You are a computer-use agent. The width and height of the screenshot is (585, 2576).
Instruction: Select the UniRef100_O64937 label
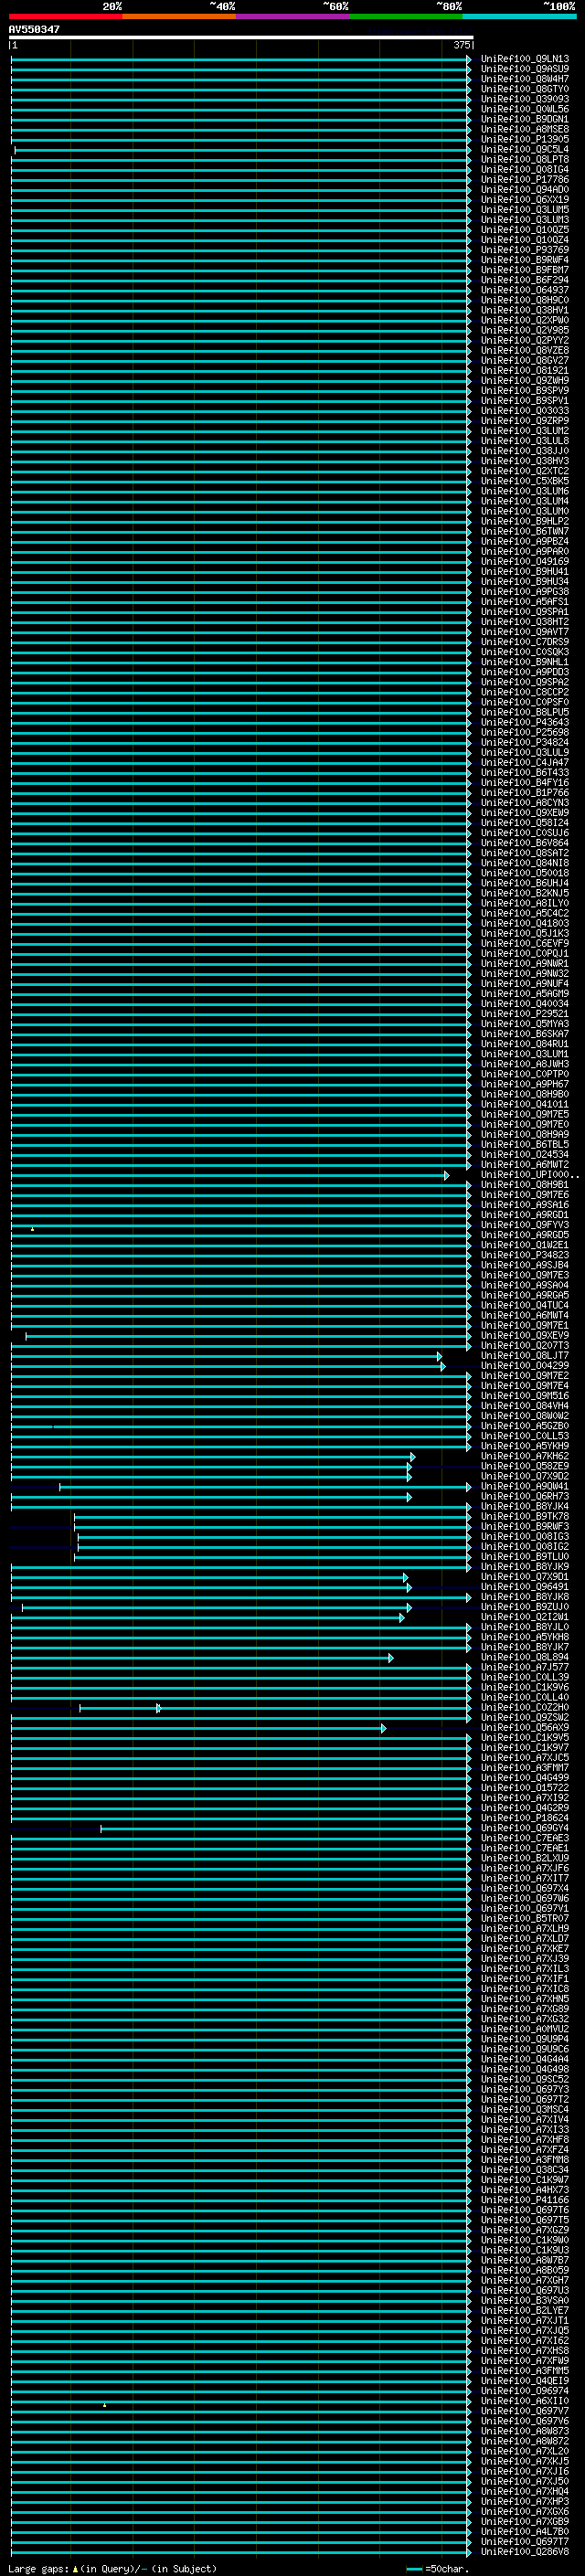tap(524, 290)
